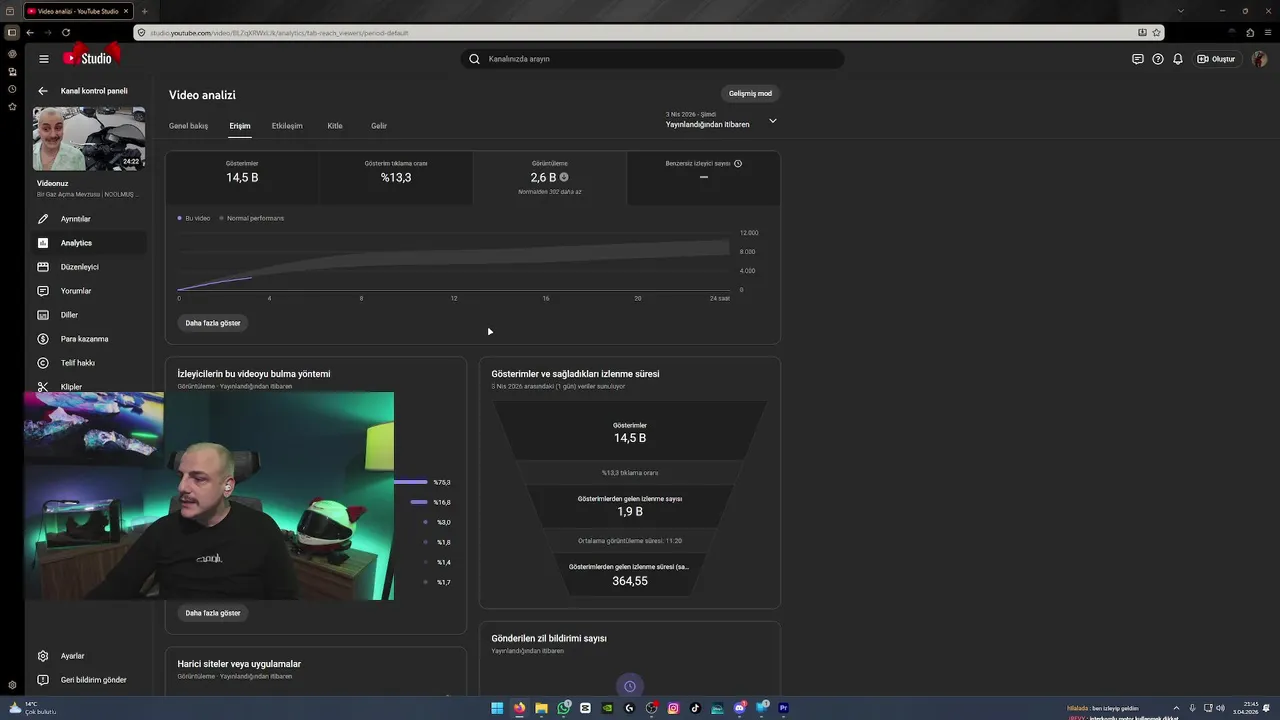Switch to Etkileşim tab
The image size is (1280, 720).
coord(287,126)
